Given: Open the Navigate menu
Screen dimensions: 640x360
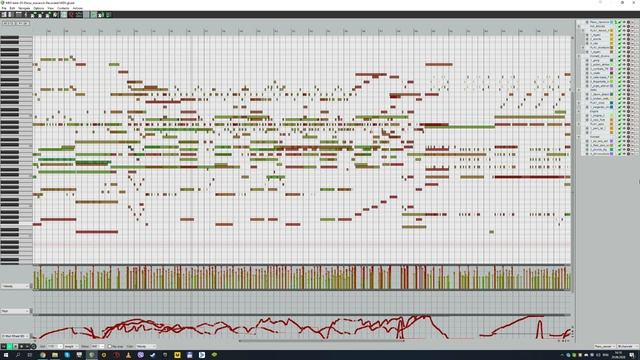Looking at the screenshot, I should click(x=24, y=8).
